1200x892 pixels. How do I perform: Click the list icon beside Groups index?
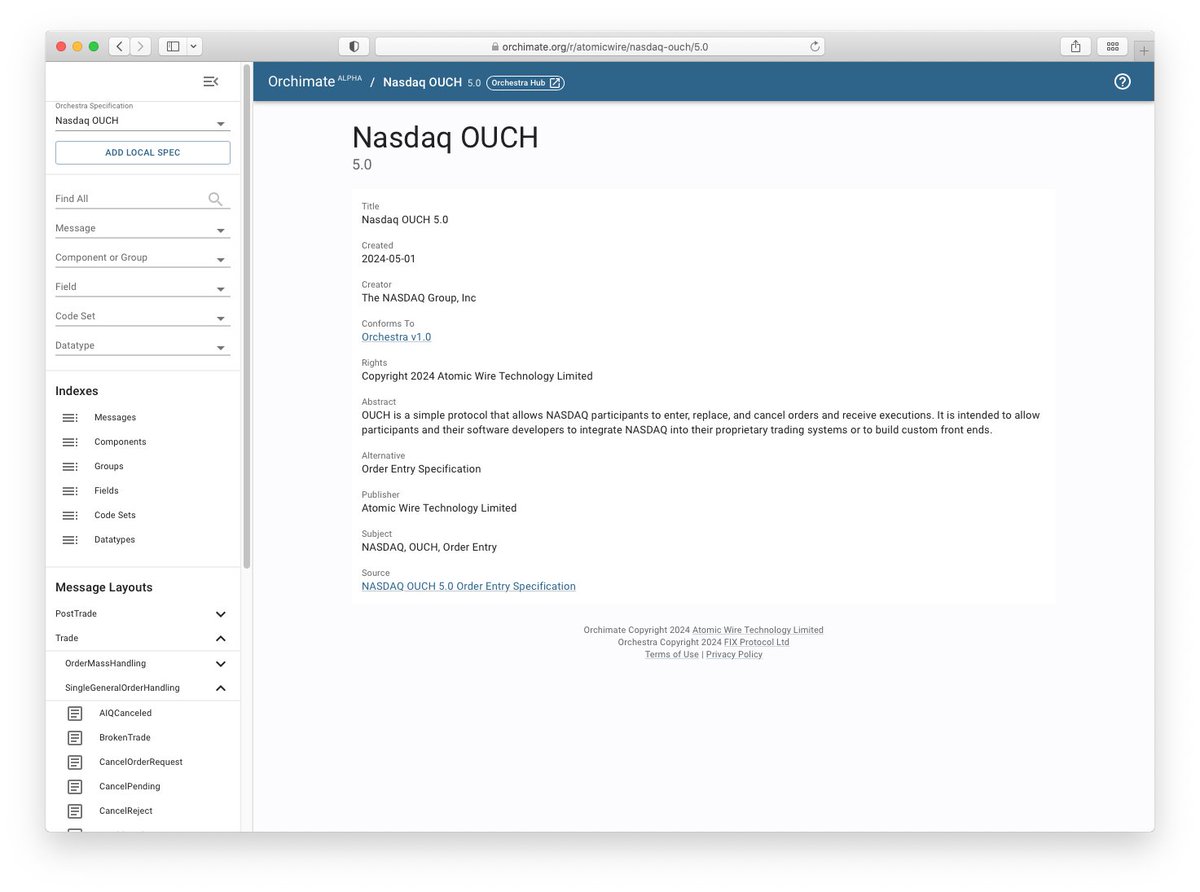[70, 467]
